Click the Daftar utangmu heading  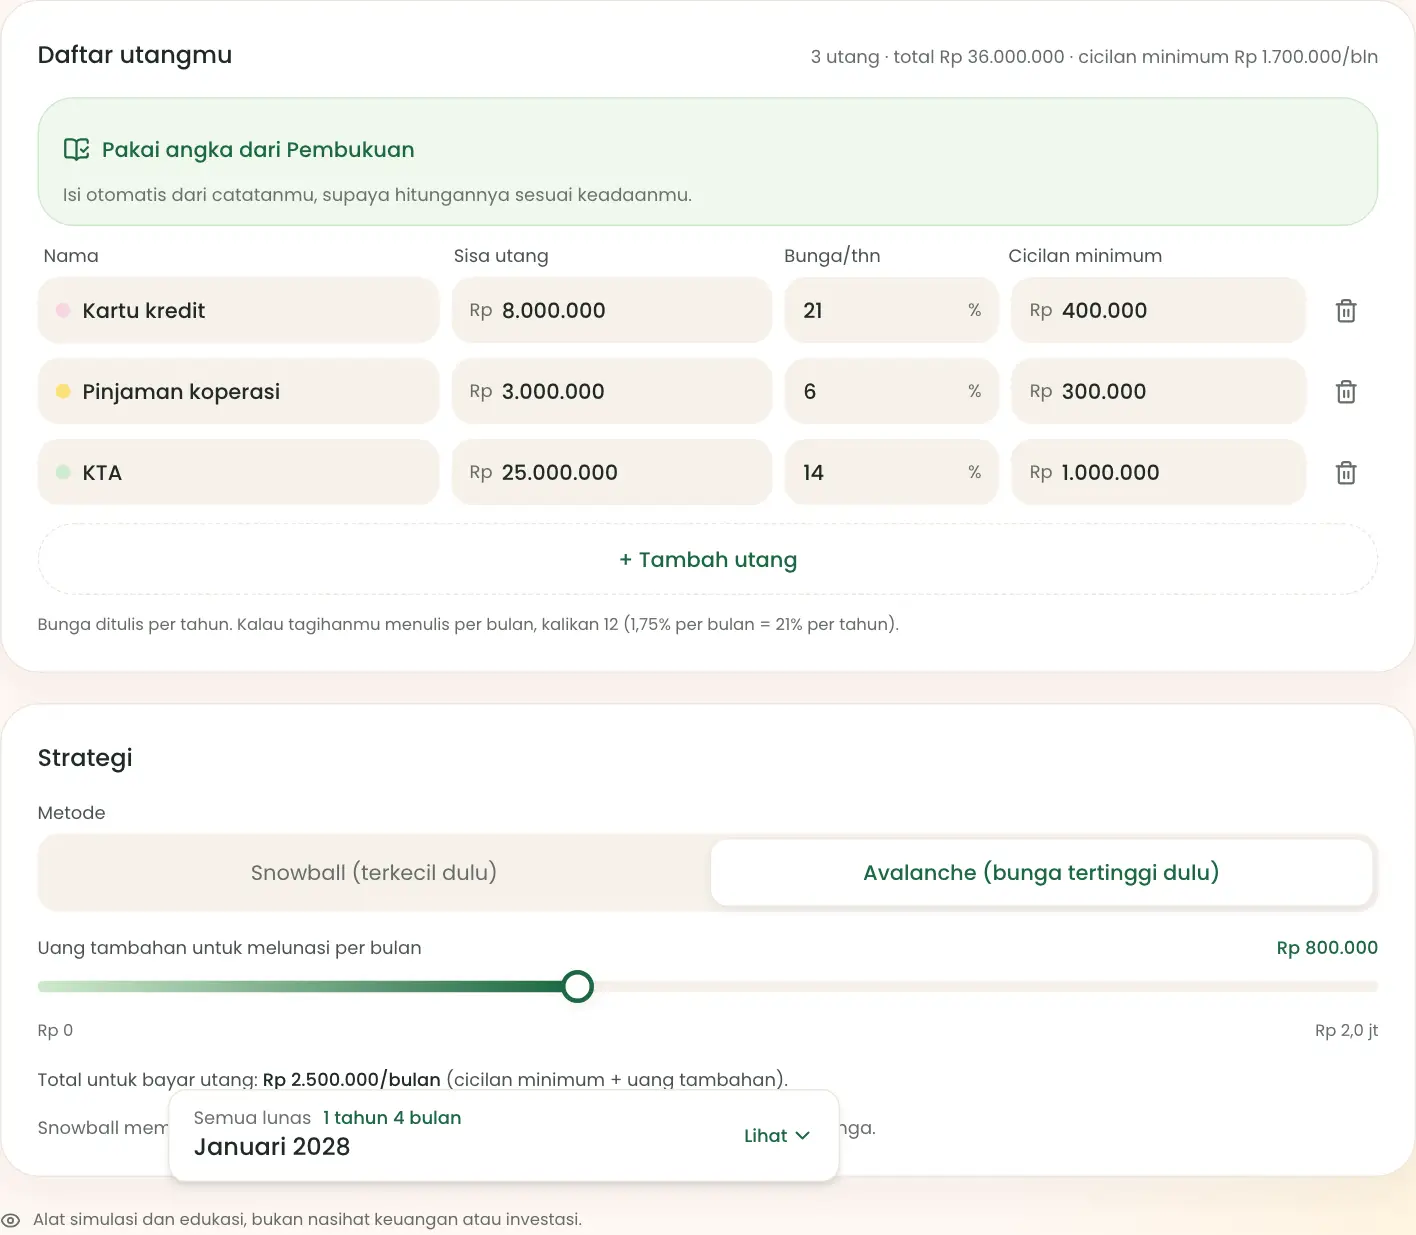point(135,55)
